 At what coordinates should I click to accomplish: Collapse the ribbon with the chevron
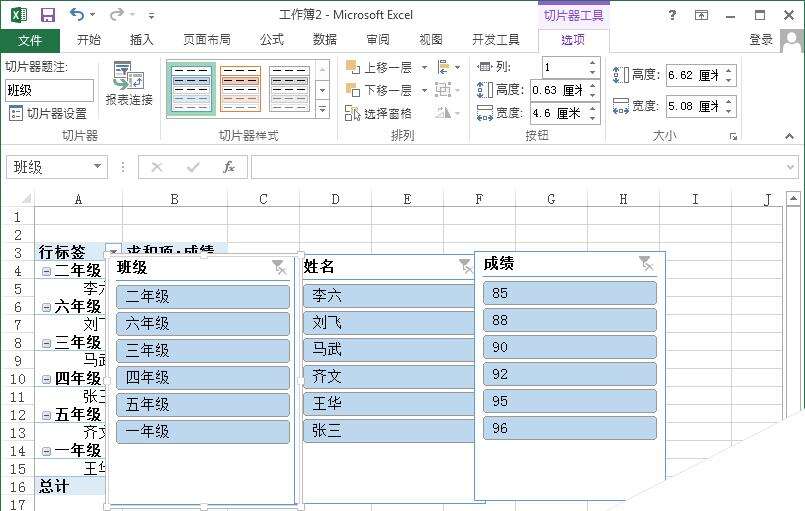click(790, 136)
